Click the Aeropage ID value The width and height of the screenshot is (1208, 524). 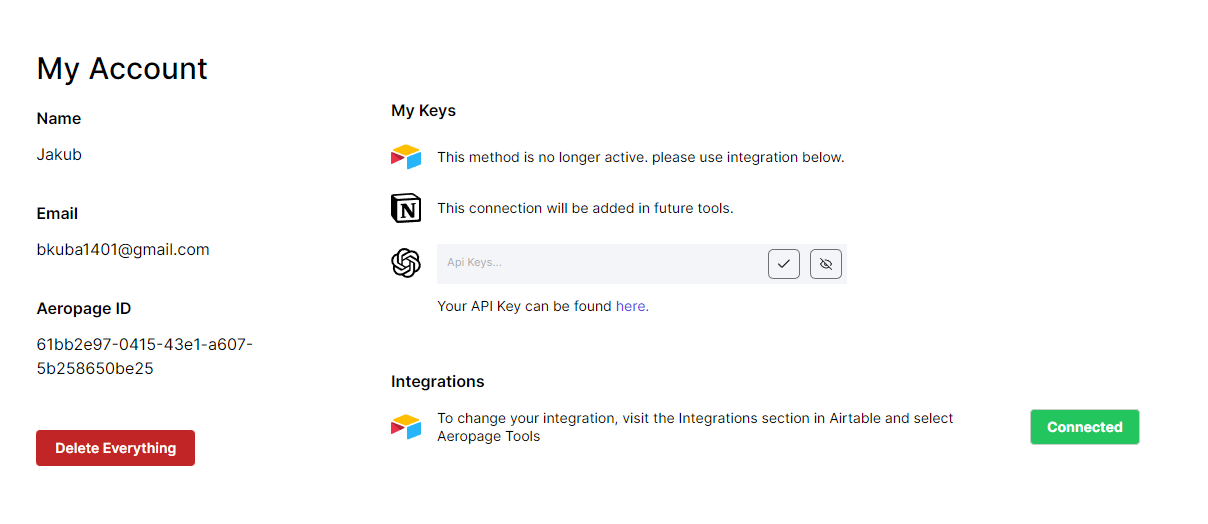[145, 356]
